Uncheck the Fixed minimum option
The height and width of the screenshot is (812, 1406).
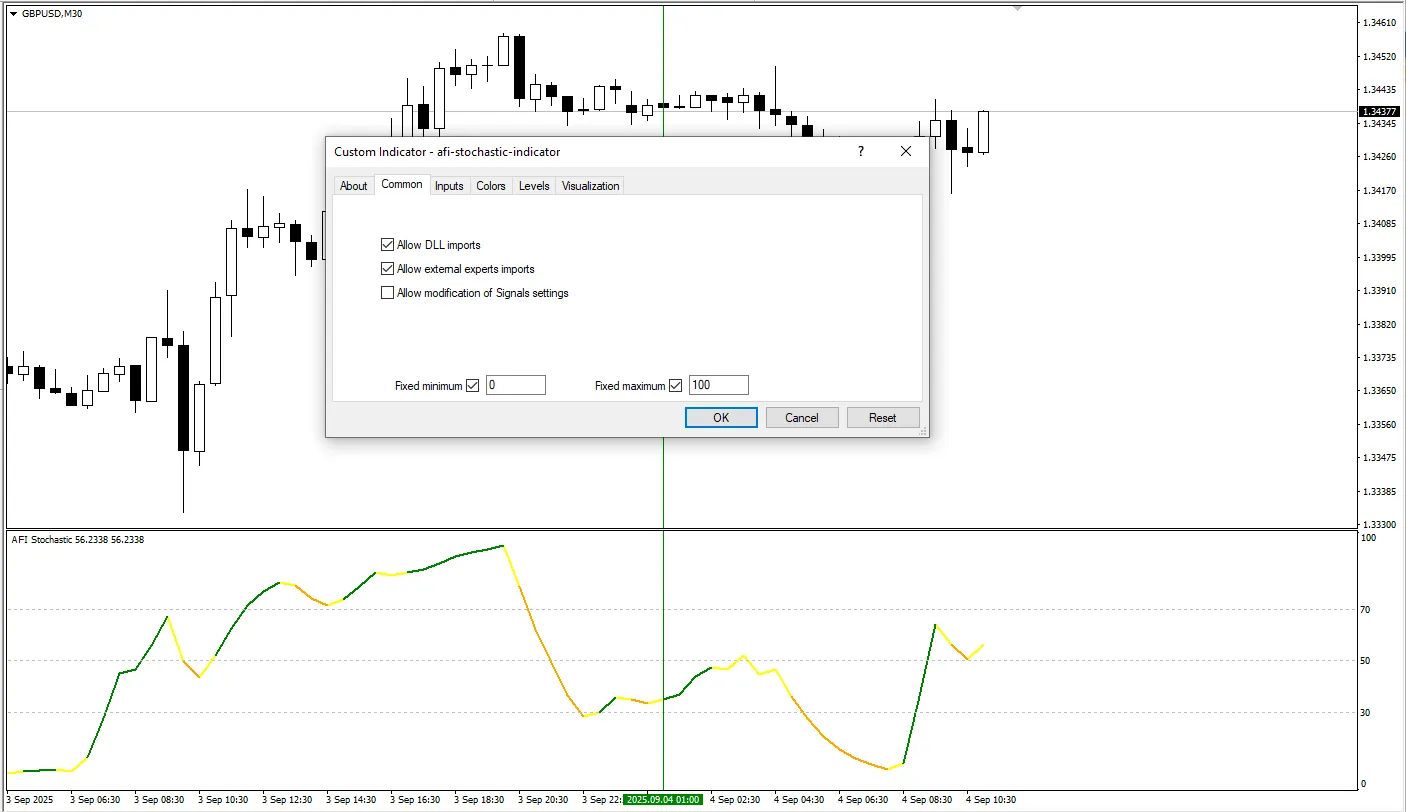pos(473,384)
